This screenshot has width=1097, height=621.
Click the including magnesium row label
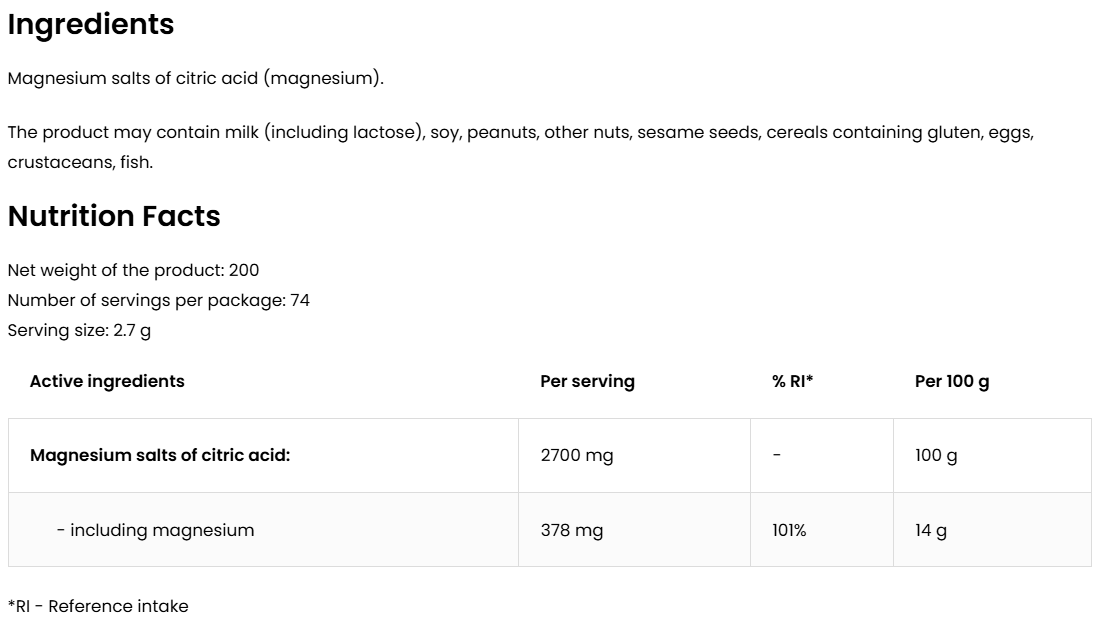(155, 530)
